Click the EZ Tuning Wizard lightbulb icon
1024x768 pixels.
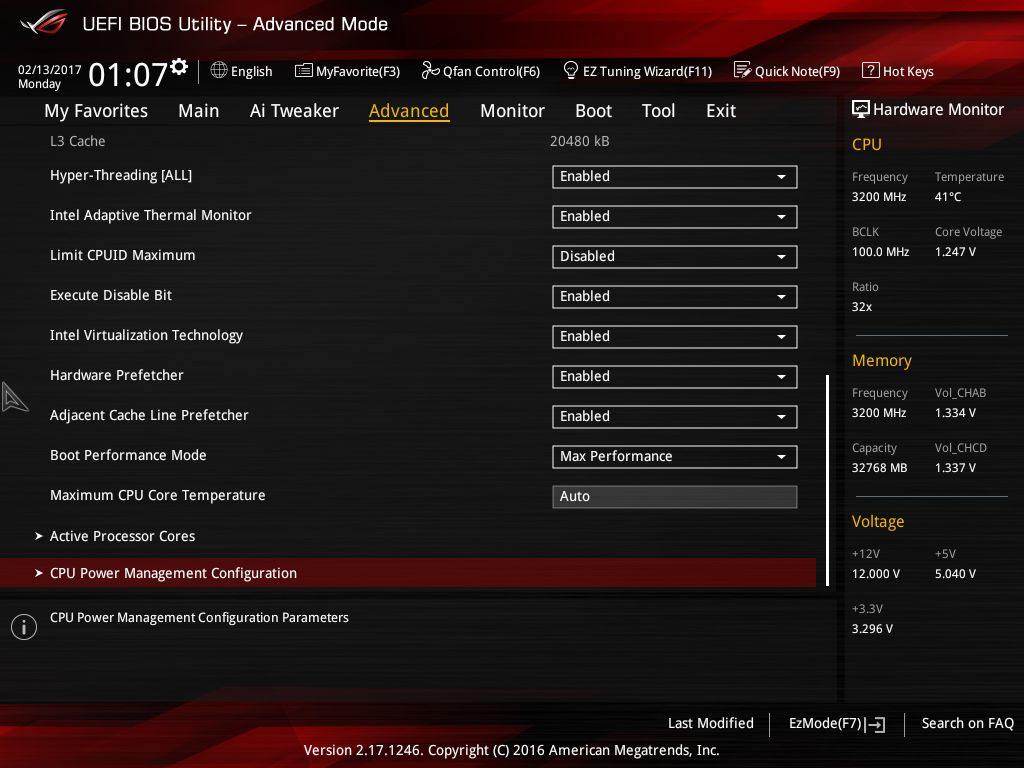coord(570,70)
